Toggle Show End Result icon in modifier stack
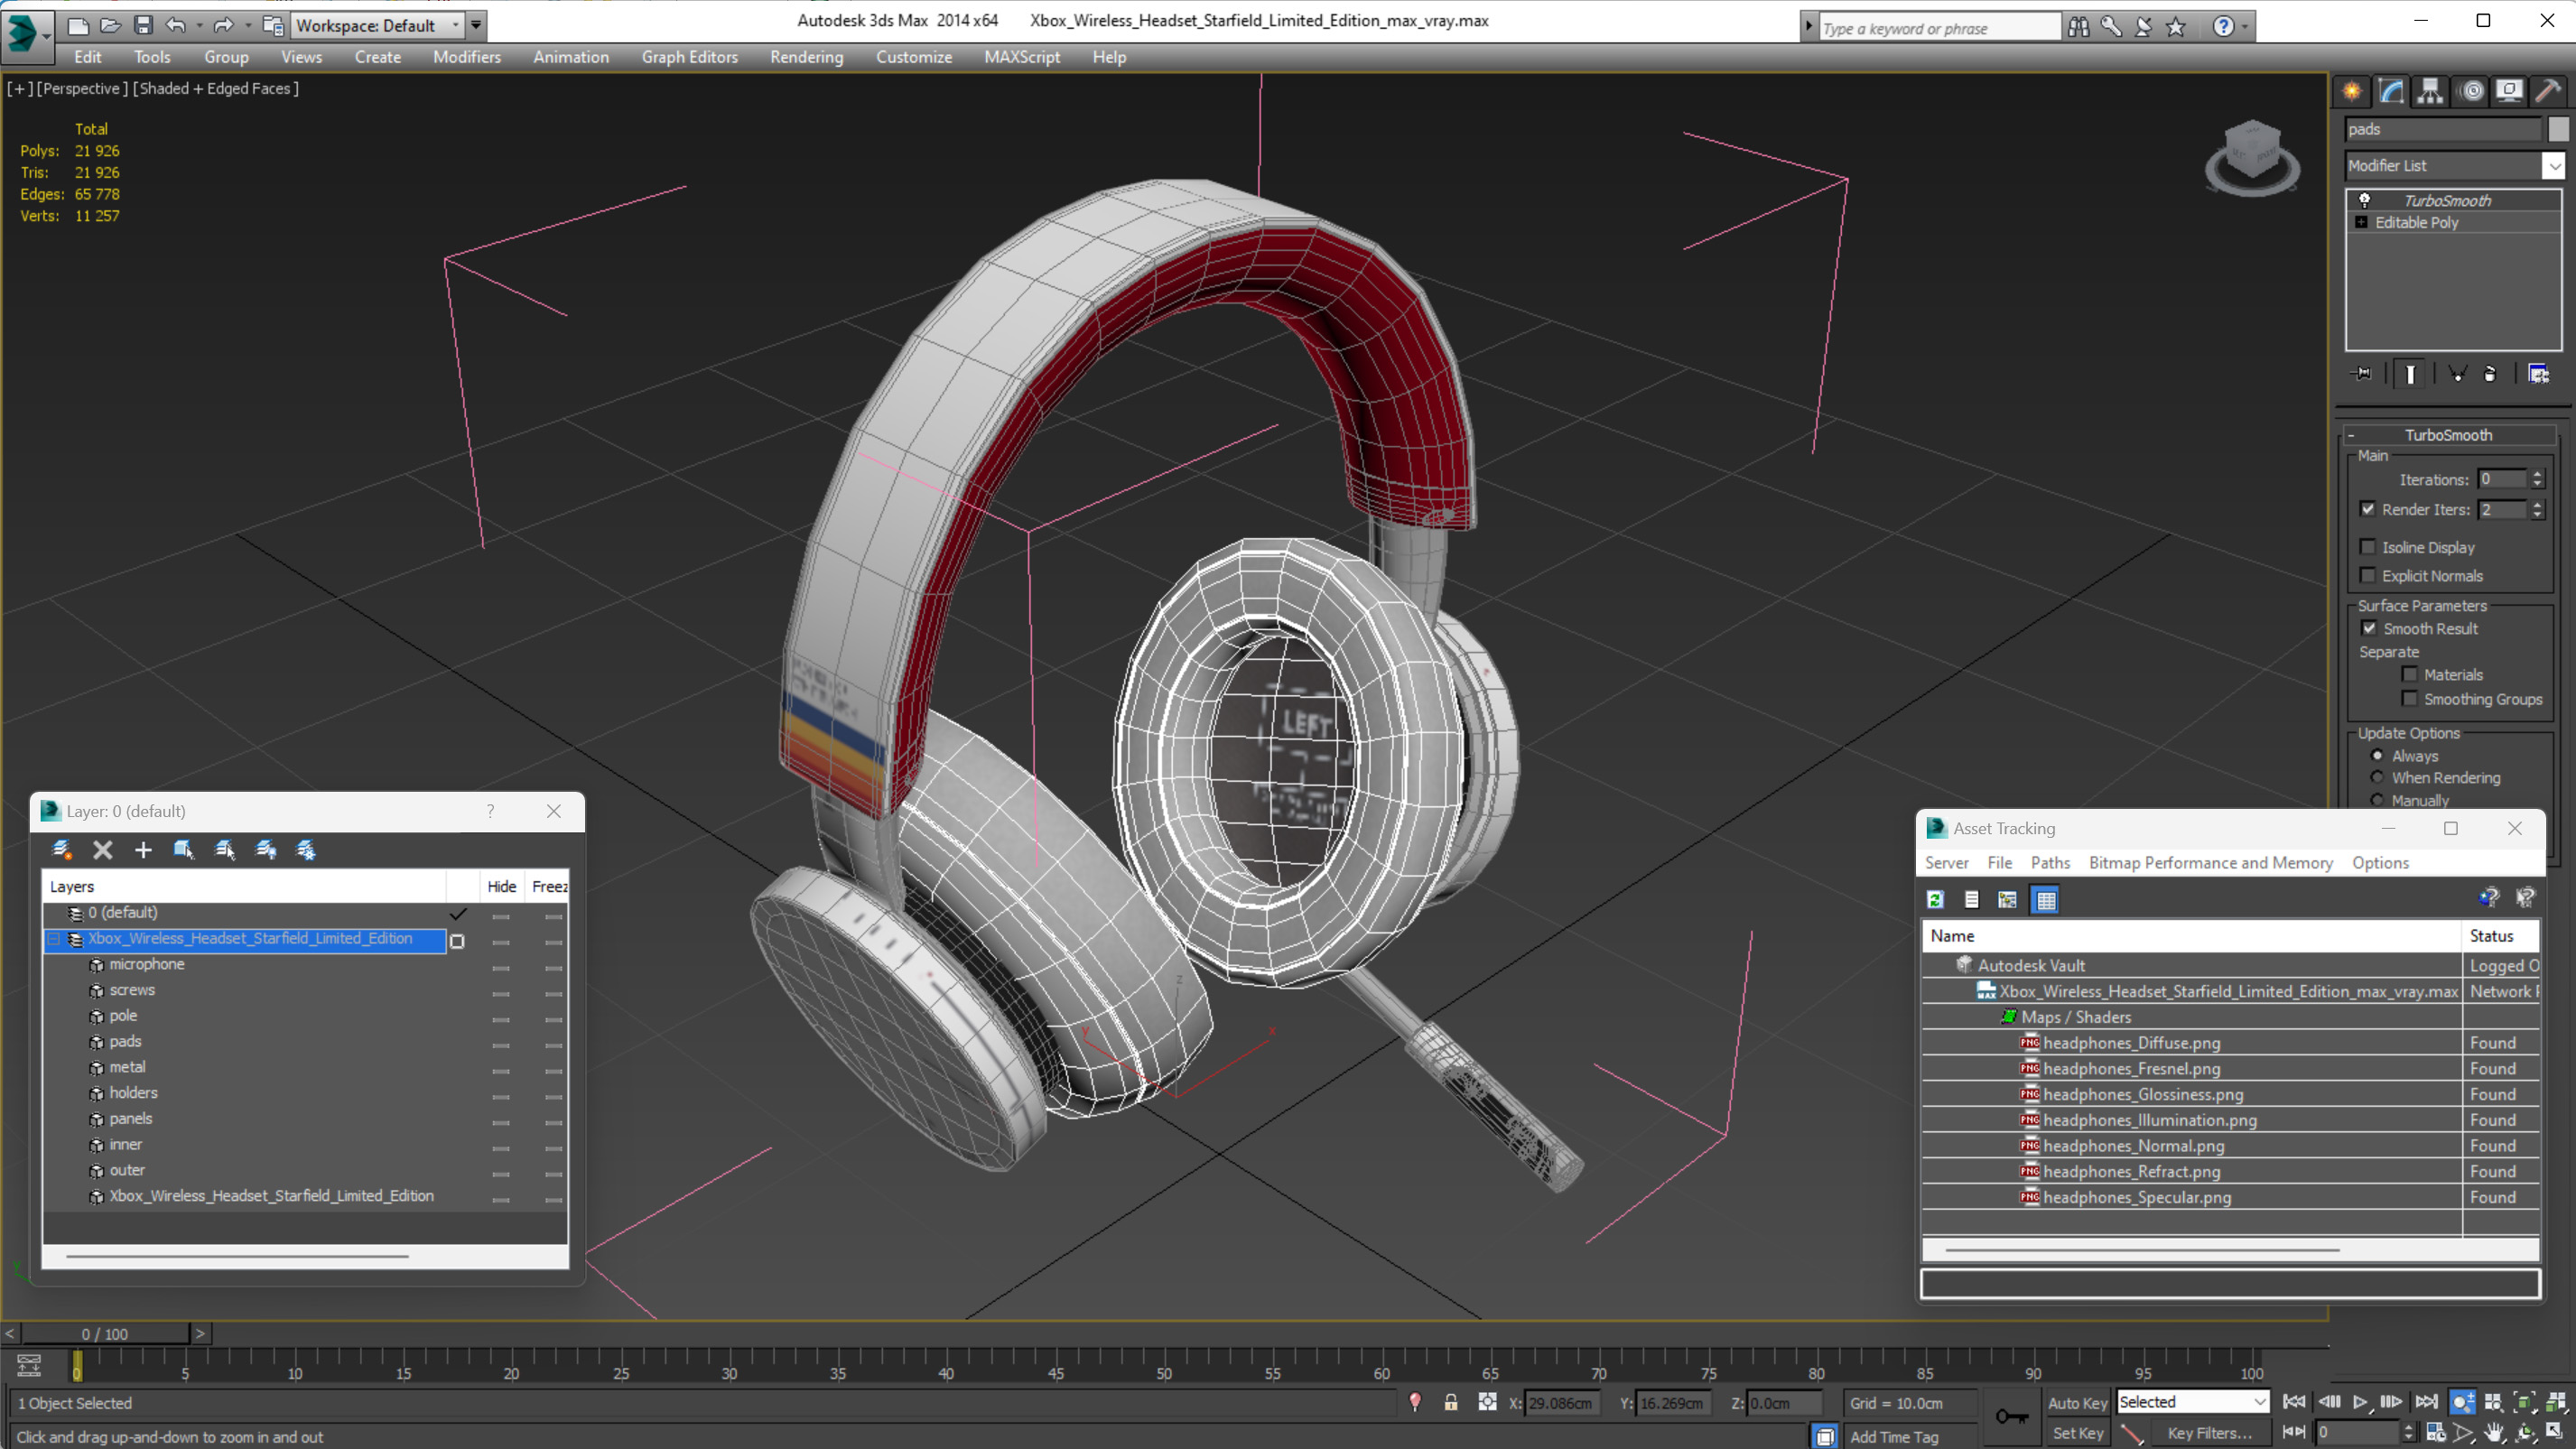The height and width of the screenshot is (1449, 2576). pos(2410,374)
